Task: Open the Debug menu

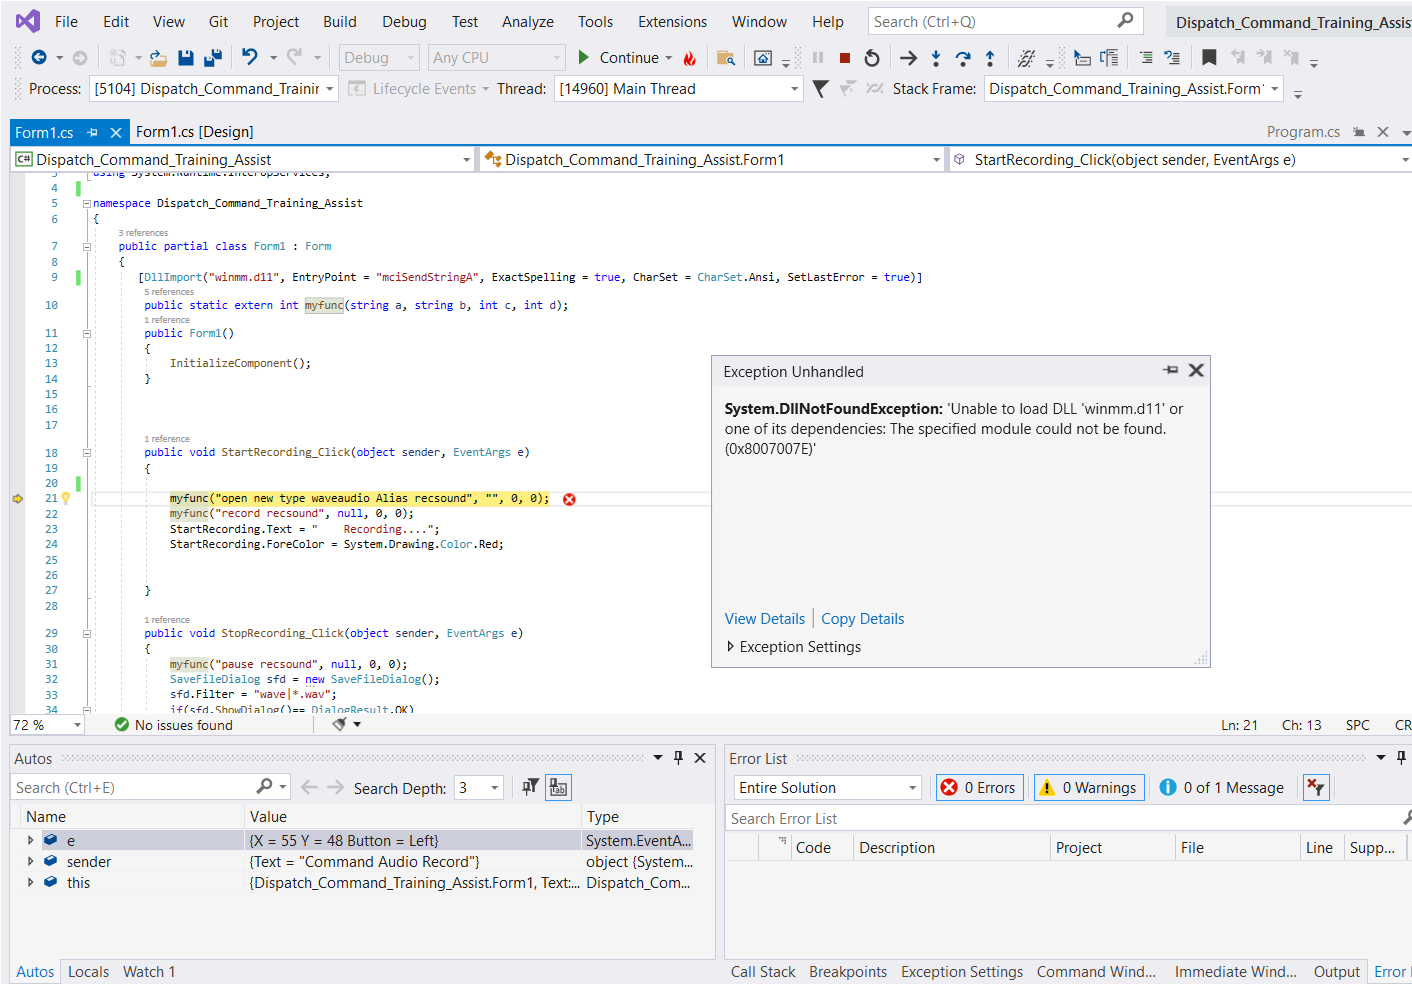Action: pos(404,21)
